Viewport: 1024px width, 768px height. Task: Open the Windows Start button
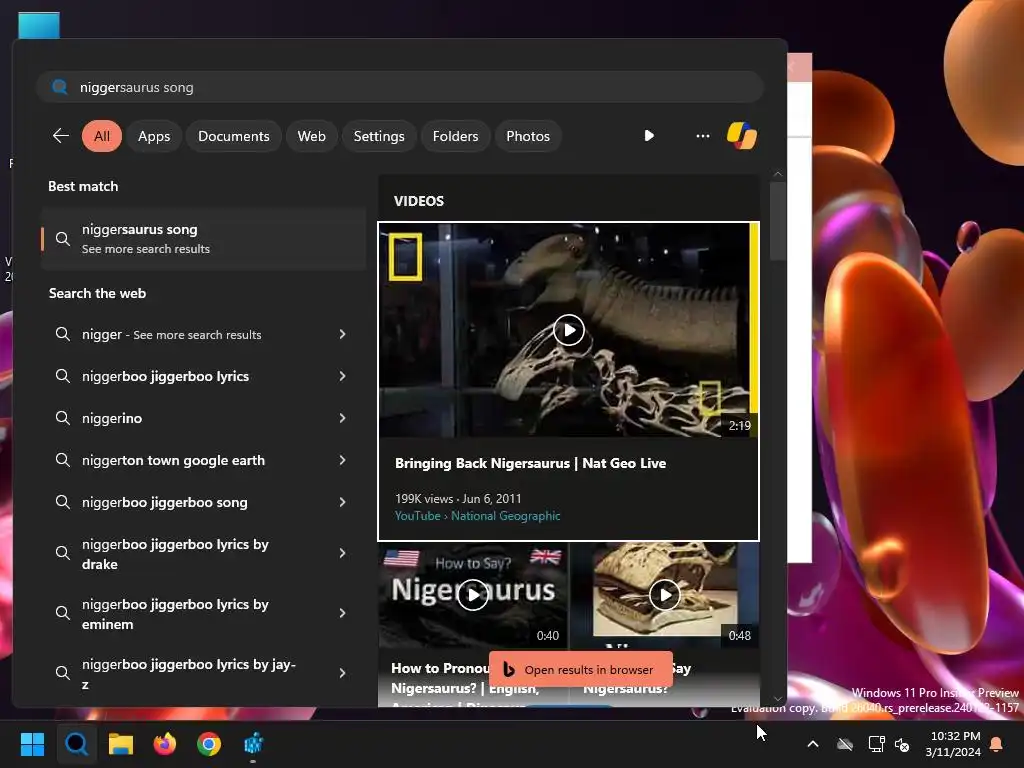coord(32,744)
